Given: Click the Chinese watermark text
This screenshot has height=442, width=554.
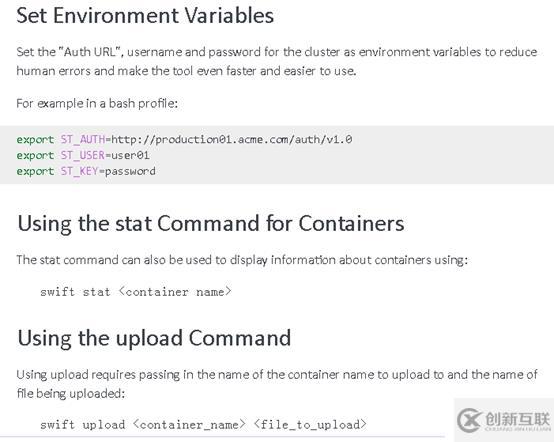Looking at the screenshot, I should tap(518, 419).
